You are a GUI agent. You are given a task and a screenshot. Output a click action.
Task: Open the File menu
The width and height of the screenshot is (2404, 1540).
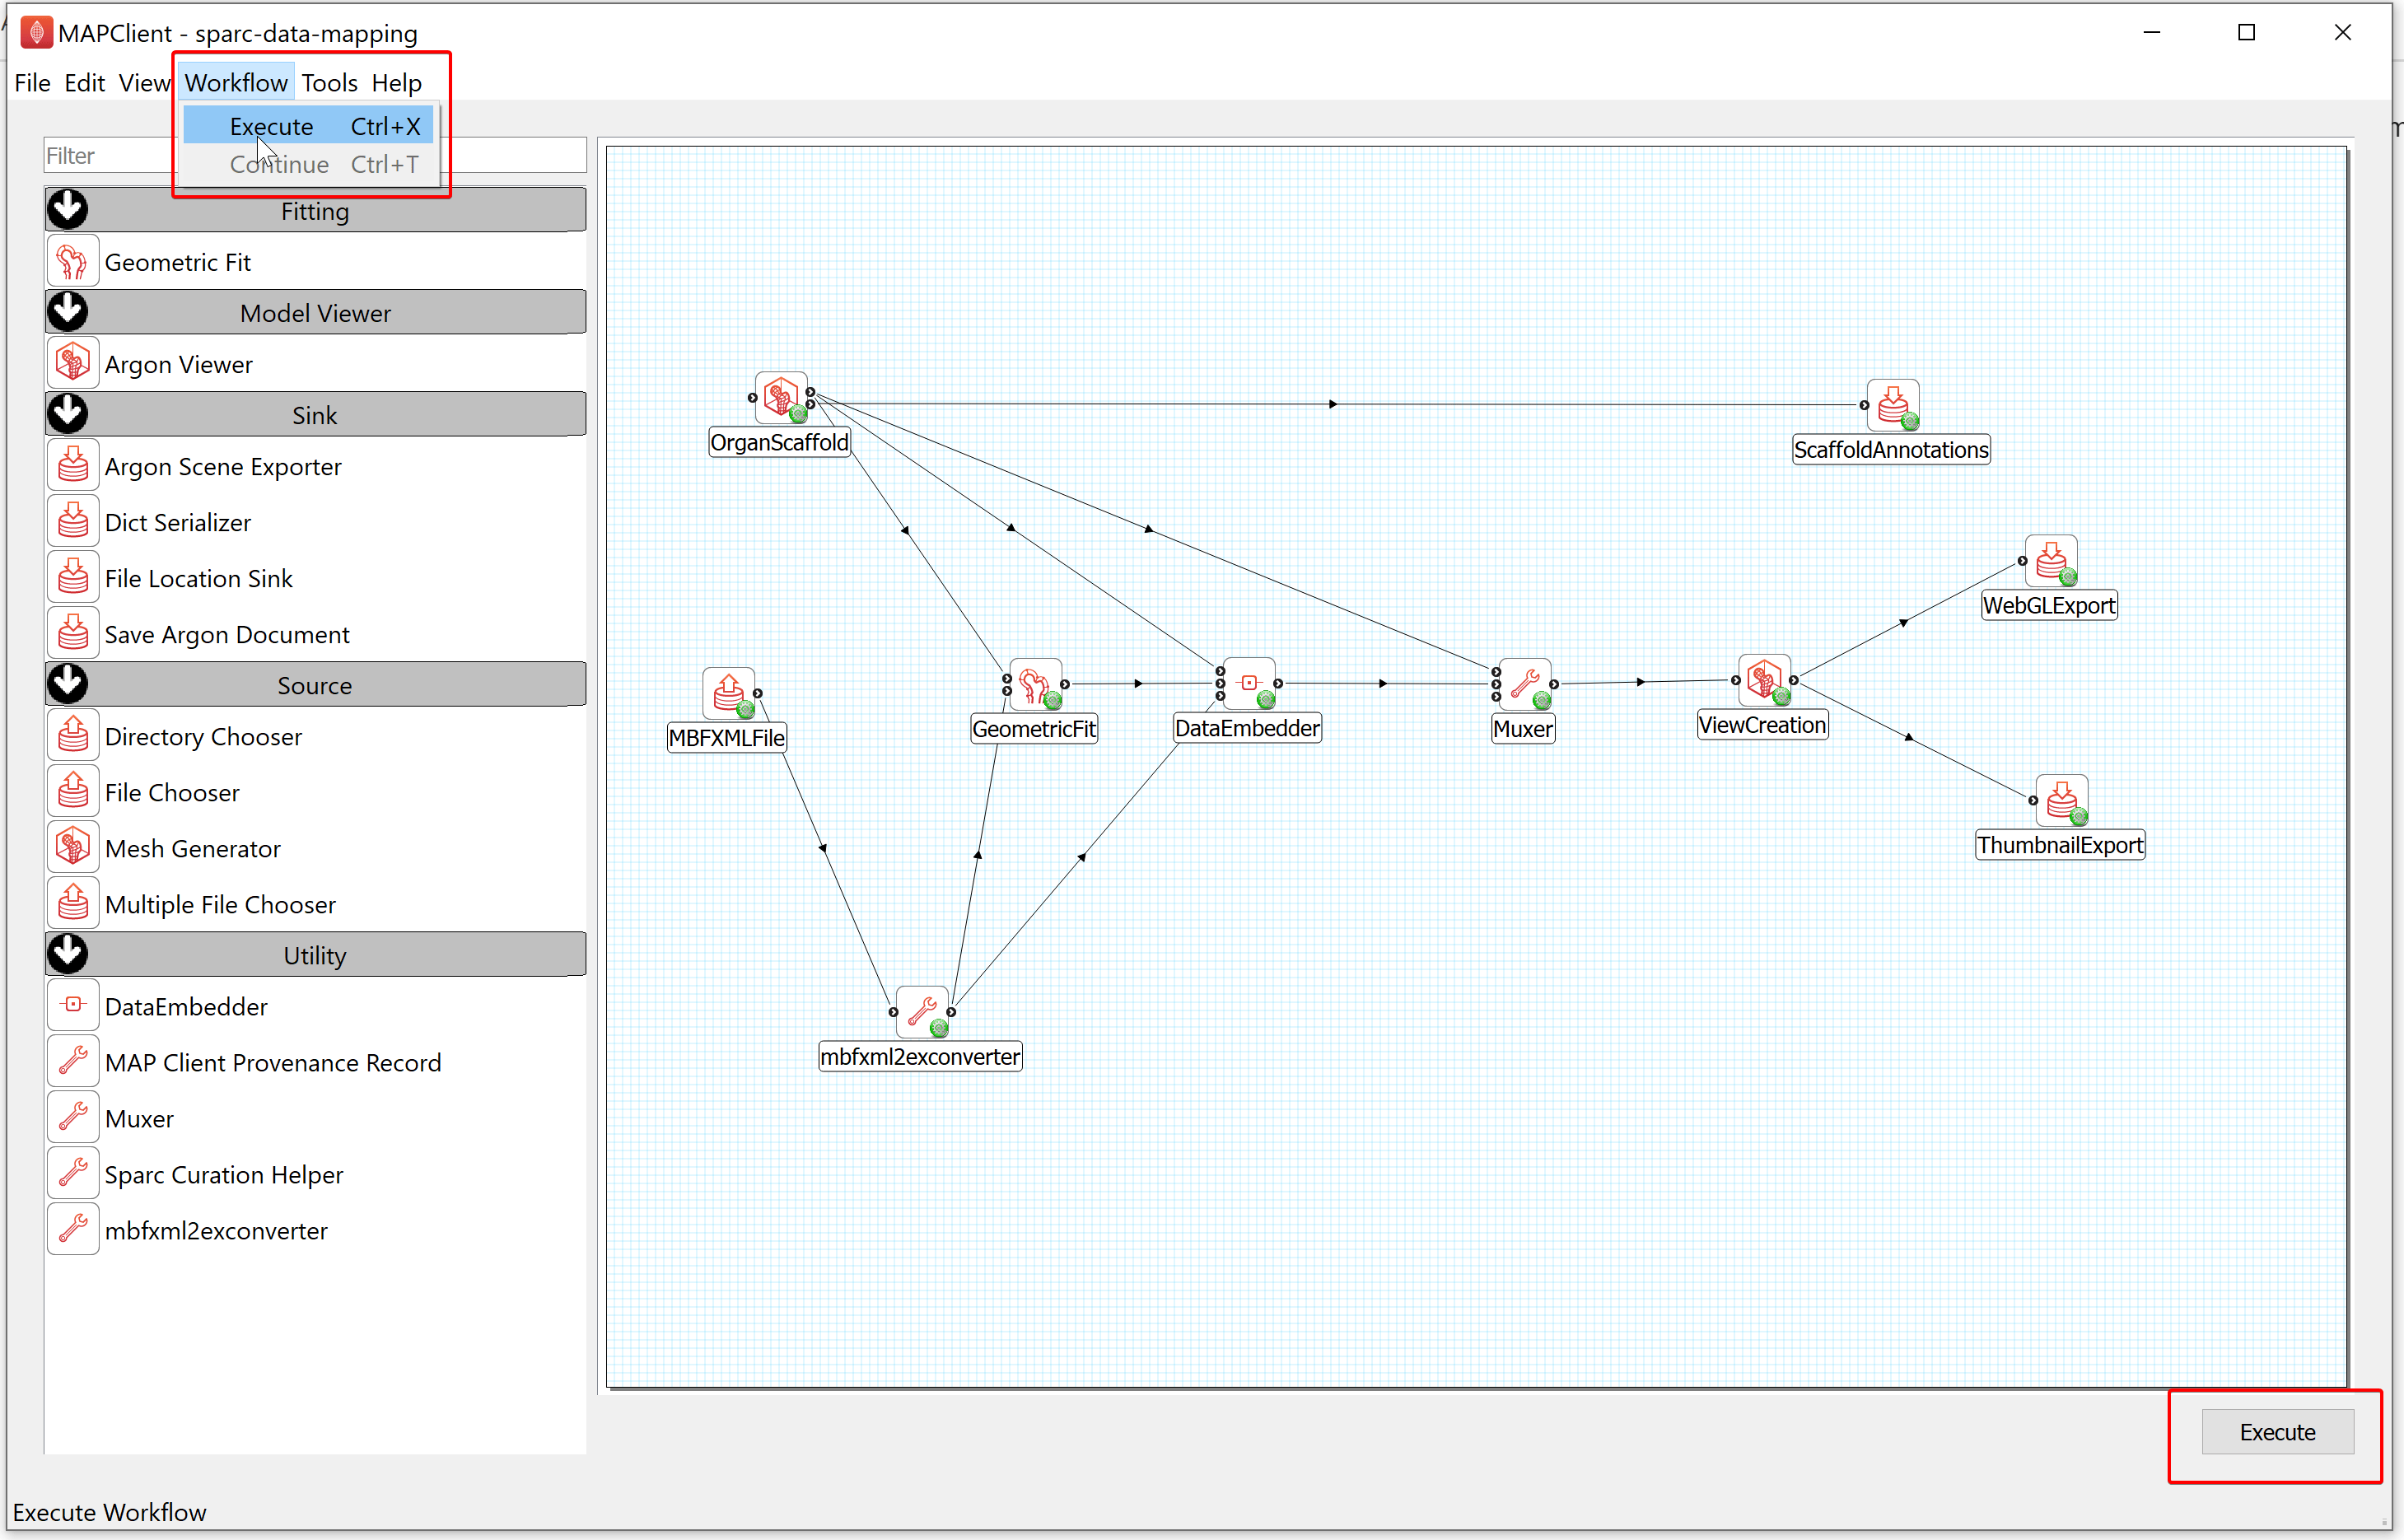(32, 82)
